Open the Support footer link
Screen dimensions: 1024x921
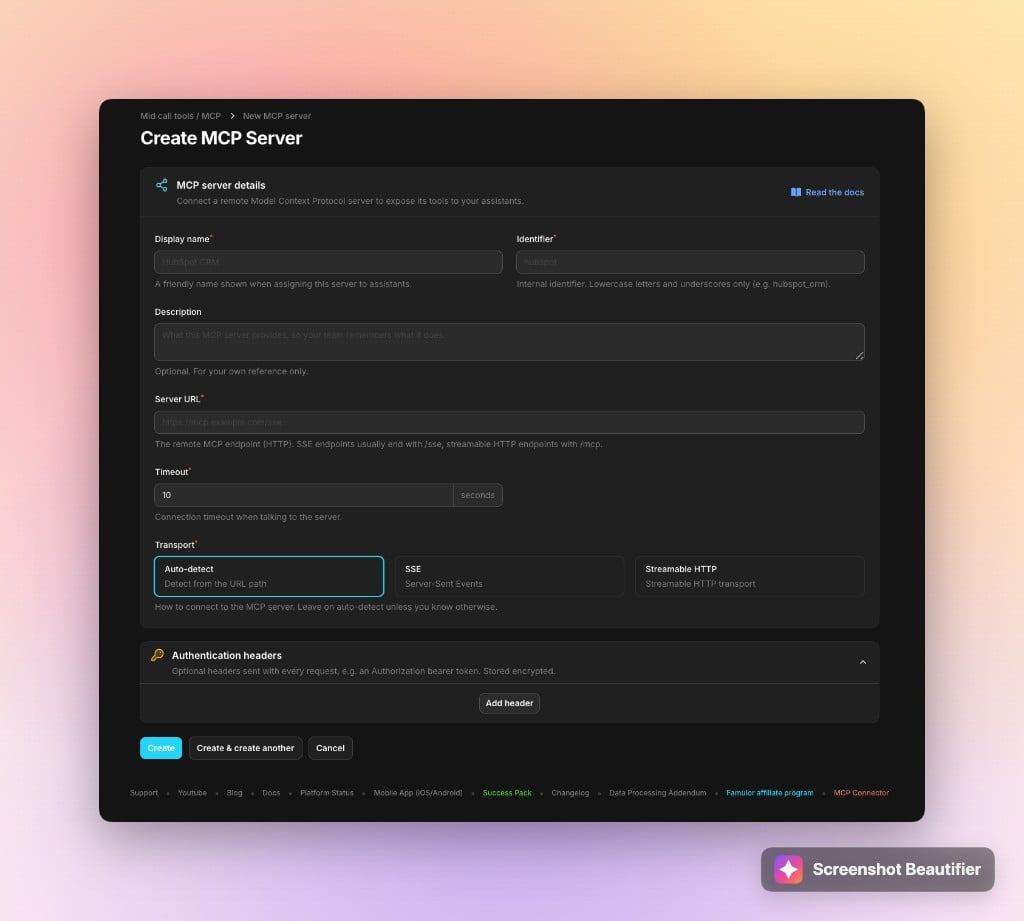144,793
